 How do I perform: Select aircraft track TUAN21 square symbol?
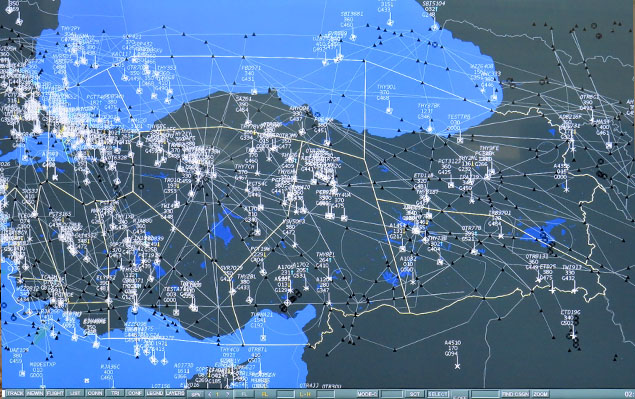pyautogui.click(x=263, y=338)
